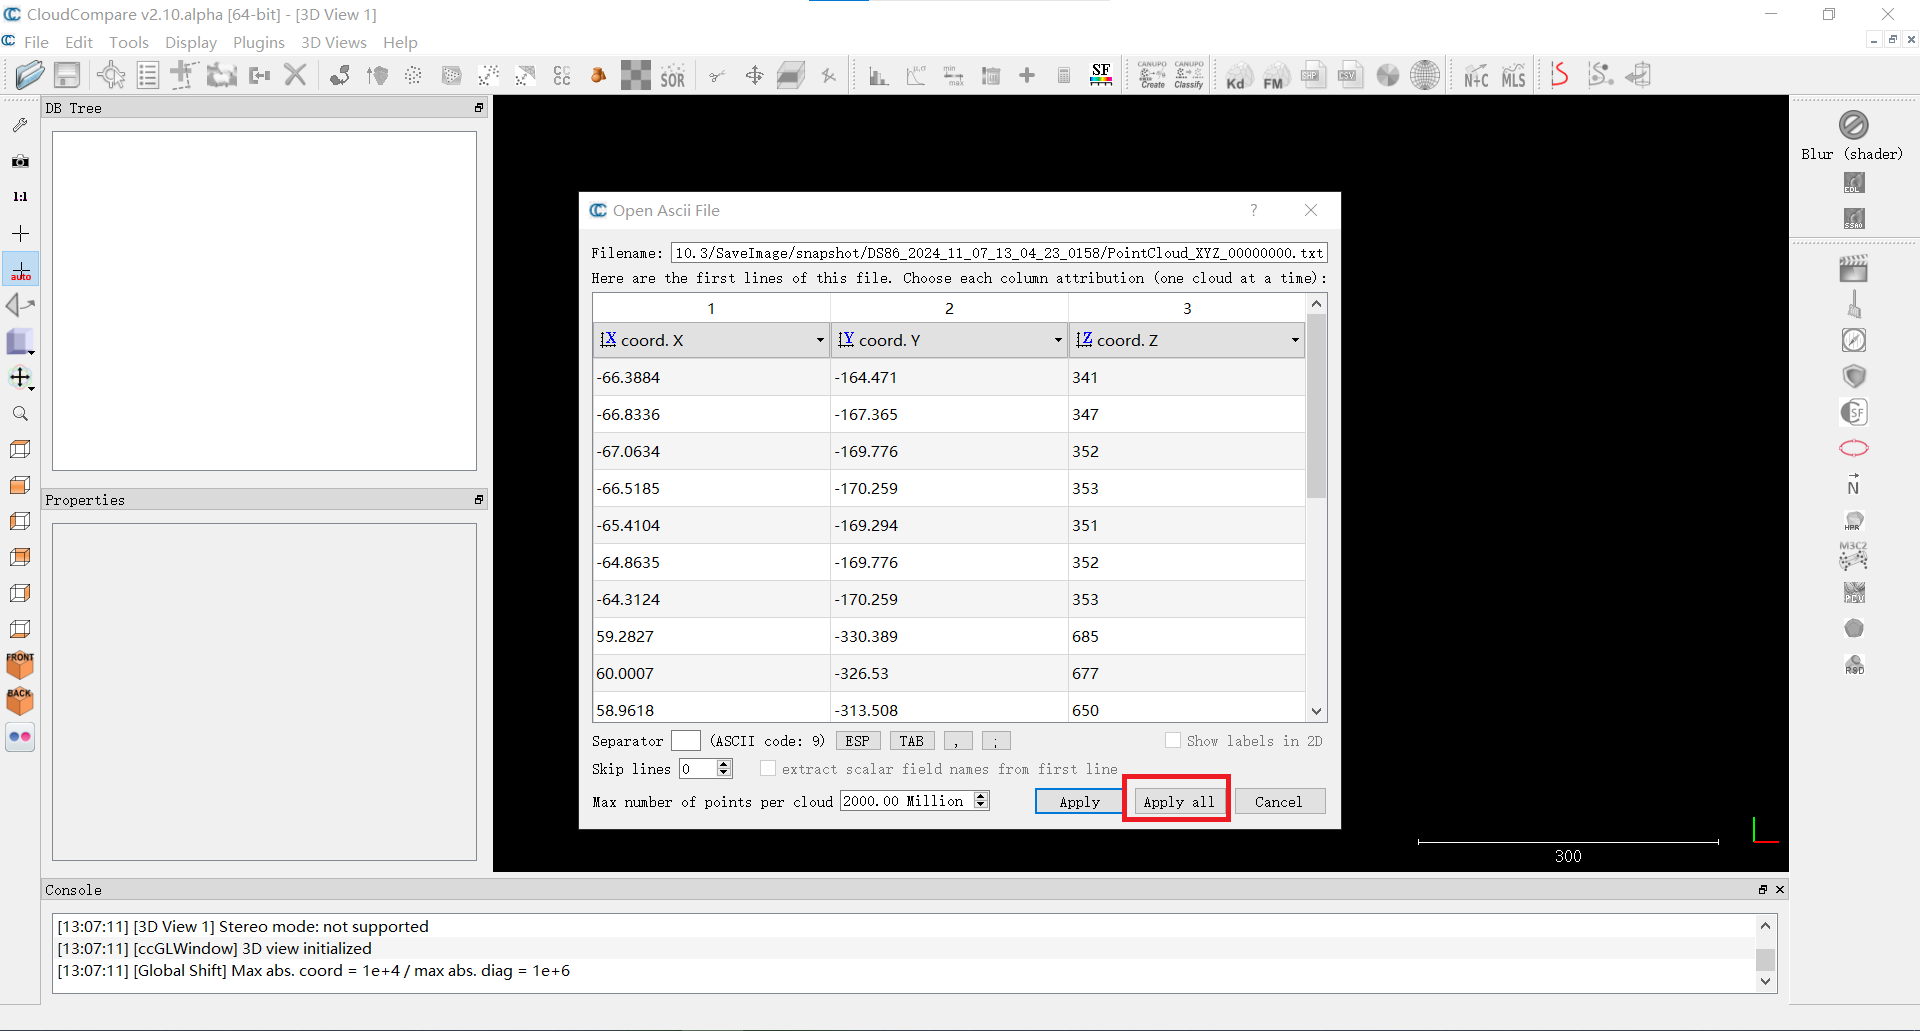Click the delete X toolbar icon

click(x=295, y=75)
